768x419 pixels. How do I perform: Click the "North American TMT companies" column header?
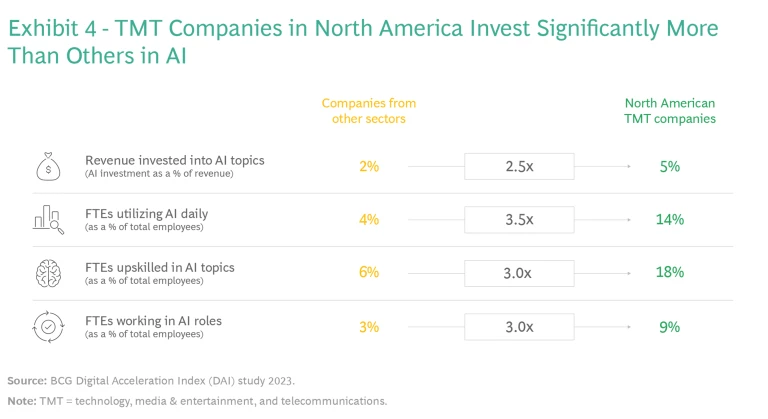[x=670, y=111]
